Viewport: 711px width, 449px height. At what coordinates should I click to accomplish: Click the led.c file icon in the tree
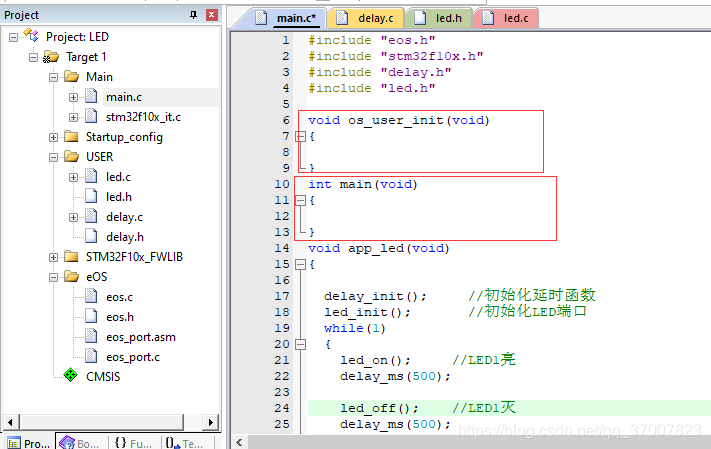pyautogui.click(x=92, y=176)
